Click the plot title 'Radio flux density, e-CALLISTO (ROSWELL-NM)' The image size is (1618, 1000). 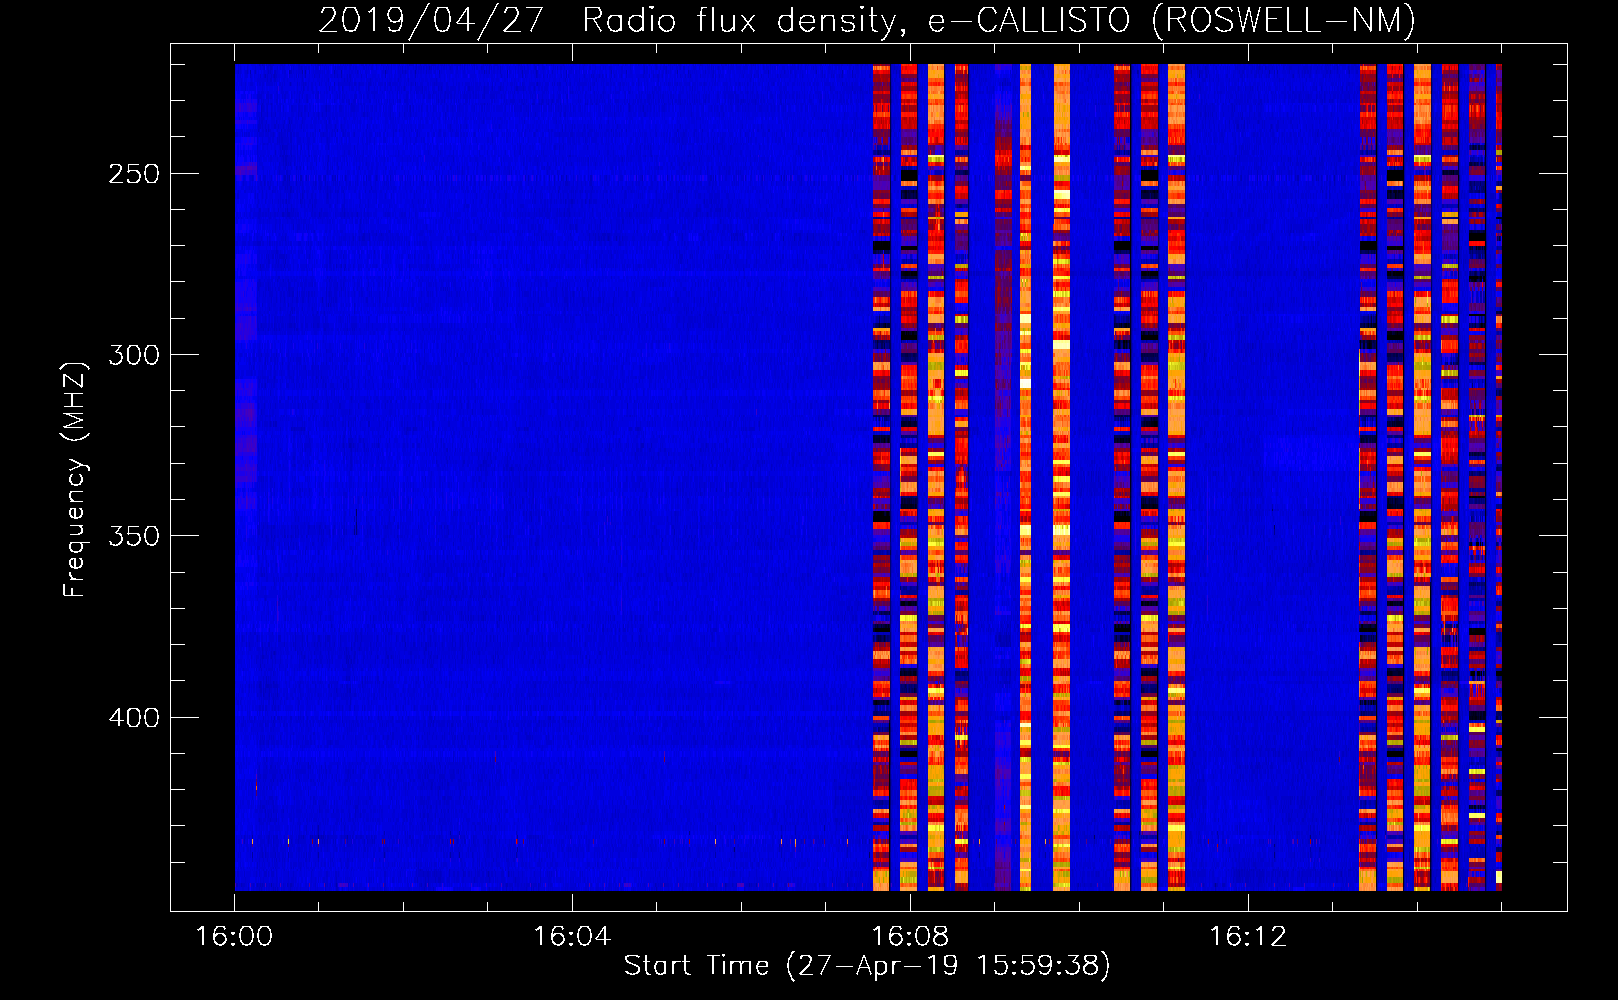[x=999, y=20]
